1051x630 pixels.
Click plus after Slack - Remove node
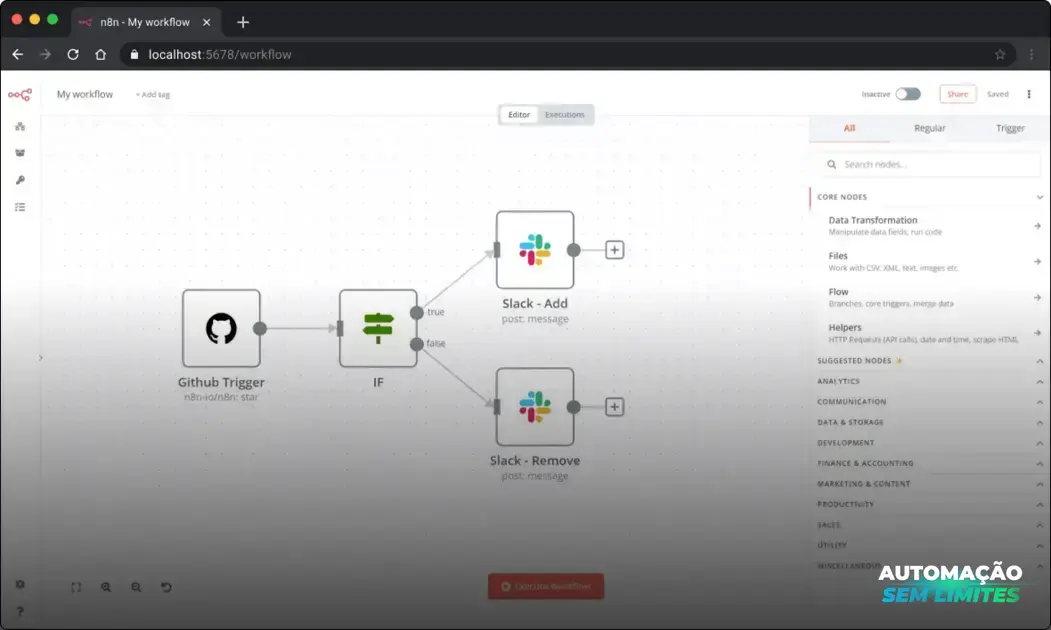pos(615,407)
